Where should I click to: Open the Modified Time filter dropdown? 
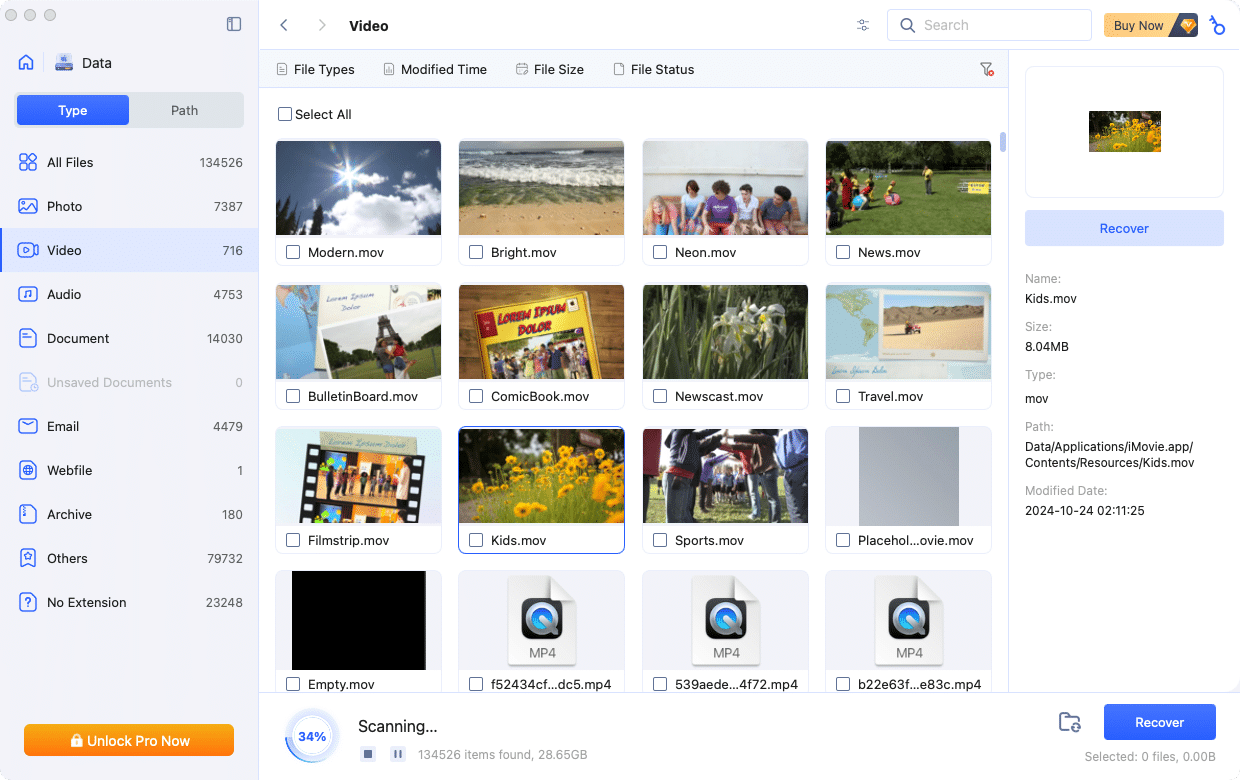(x=435, y=69)
